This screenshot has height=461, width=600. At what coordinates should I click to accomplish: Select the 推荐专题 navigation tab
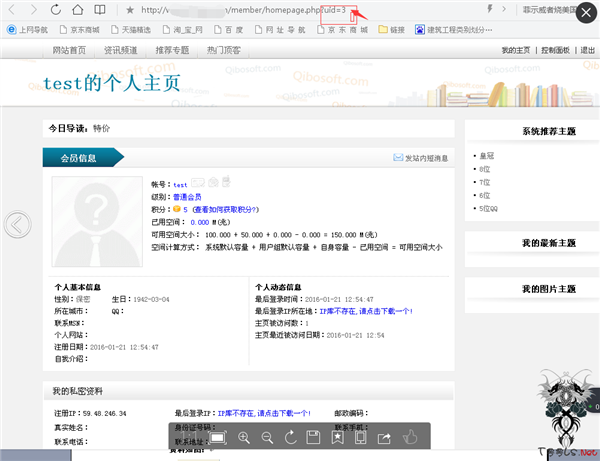click(x=172, y=50)
